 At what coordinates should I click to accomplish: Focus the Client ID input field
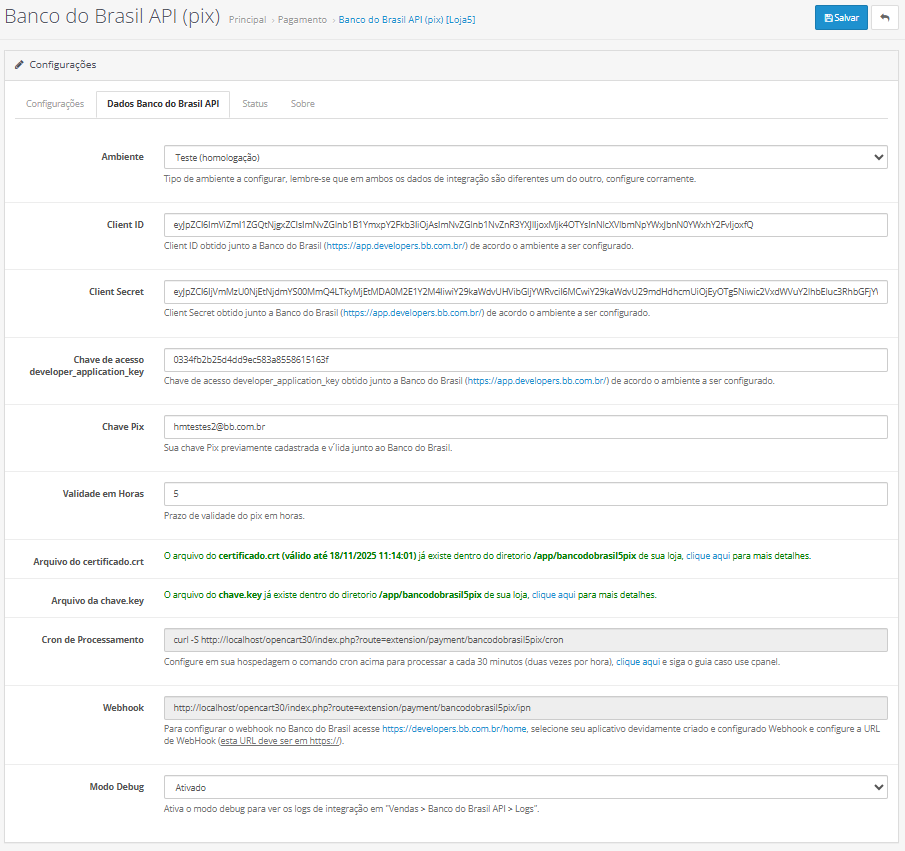click(x=525, y=225)
